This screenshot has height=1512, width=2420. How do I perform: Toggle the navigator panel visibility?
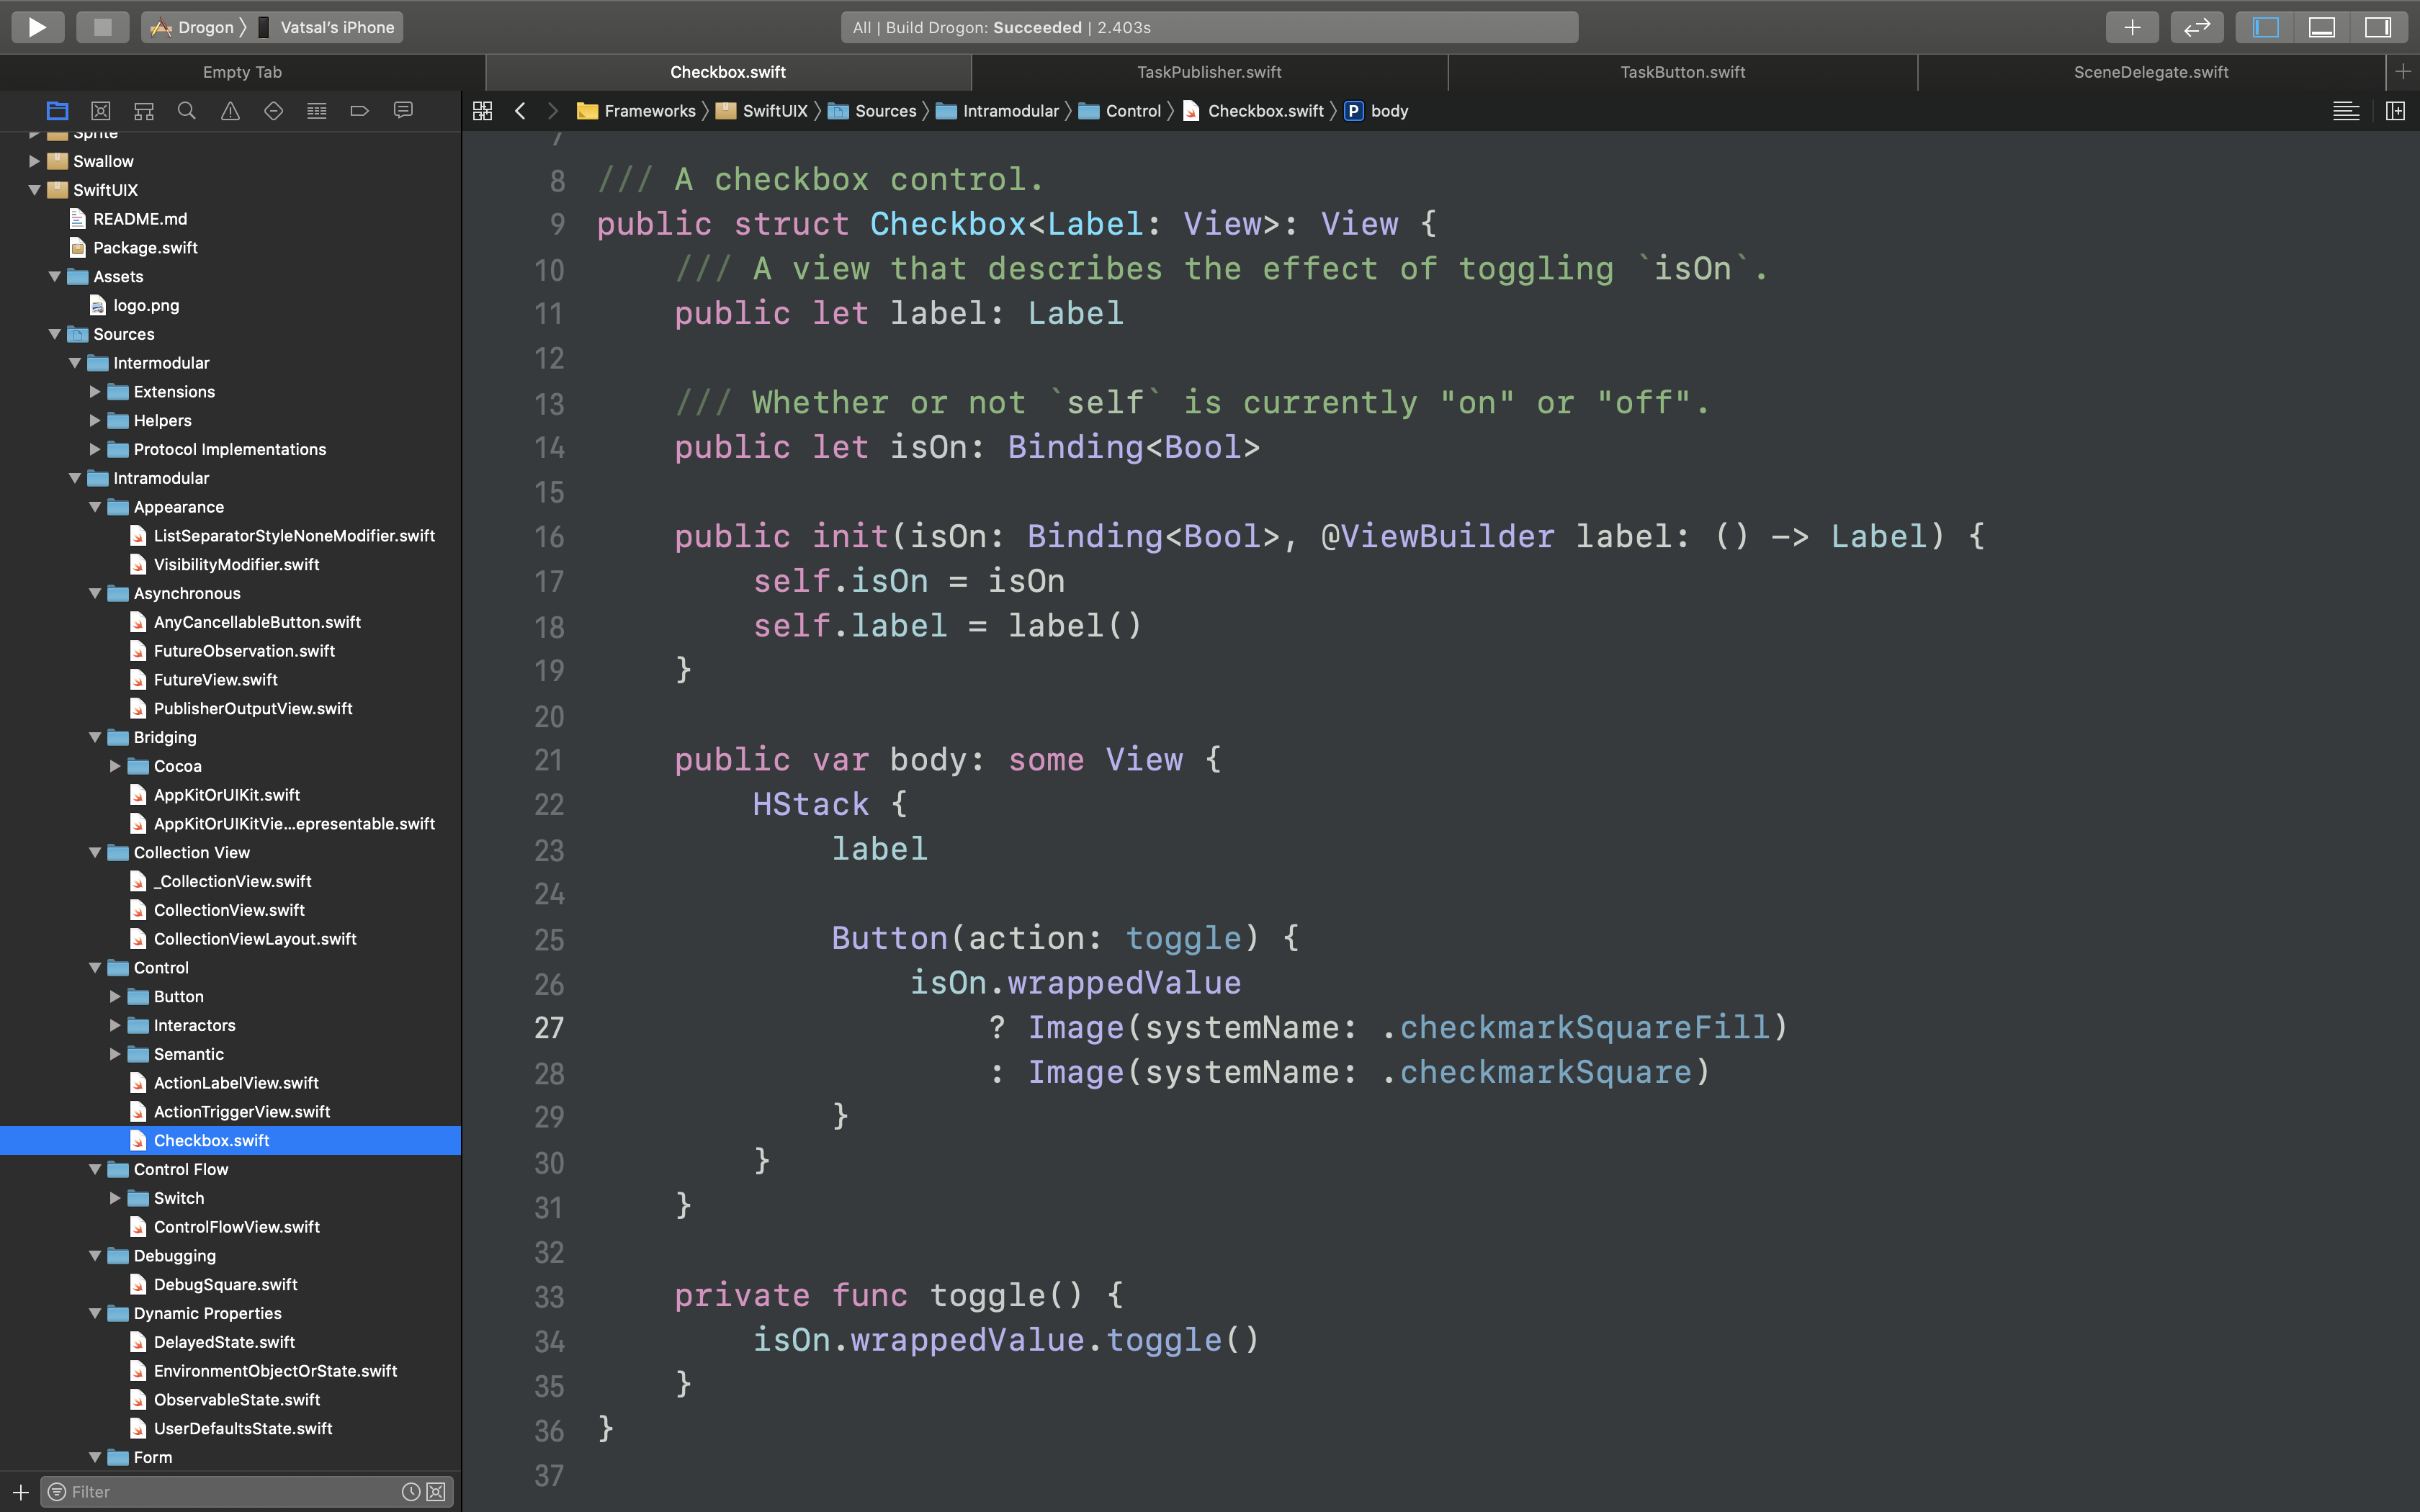pyautogui.click(x=2266, y=27)
